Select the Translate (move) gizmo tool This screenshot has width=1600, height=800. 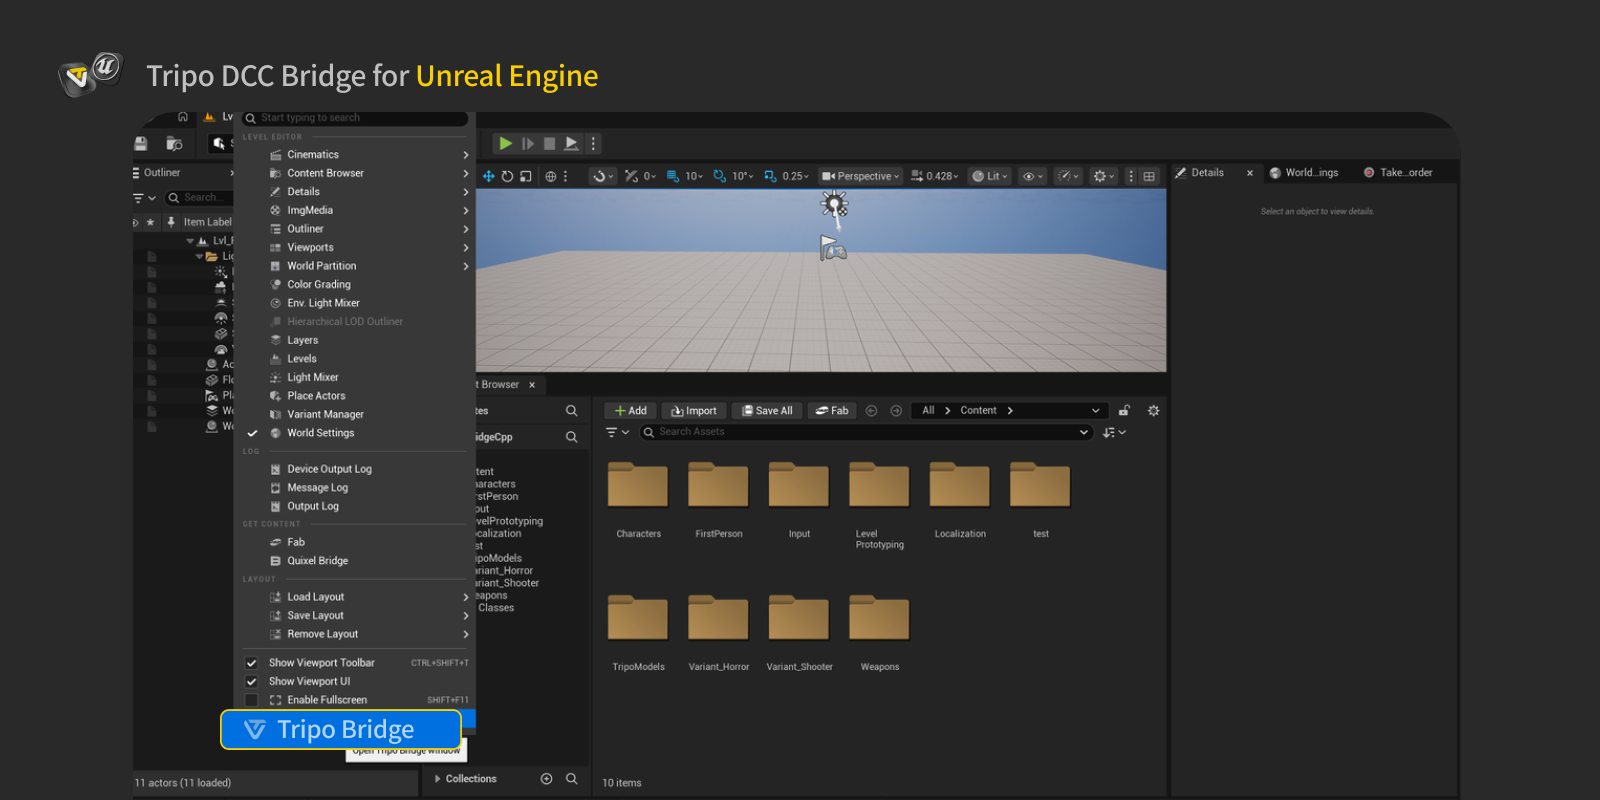click(489, 176)
